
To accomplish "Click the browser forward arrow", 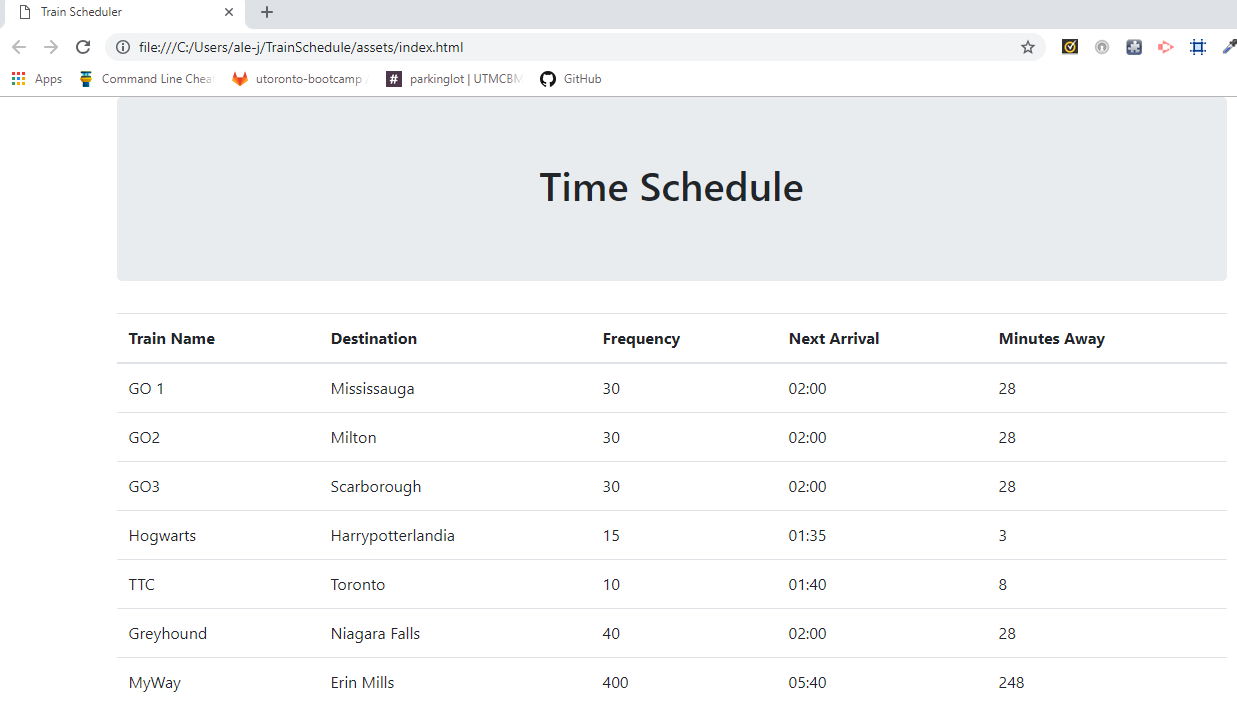I will [51, 47].
